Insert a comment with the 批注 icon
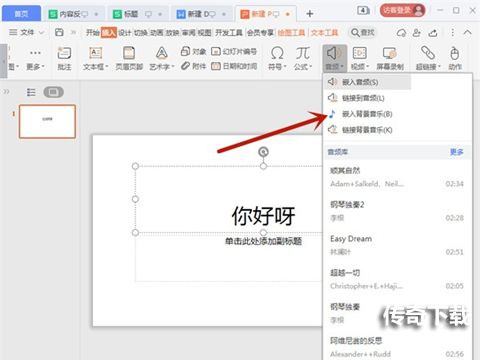Image resolution: width=480 pixels, height=360 pixels. pos(64,53)
